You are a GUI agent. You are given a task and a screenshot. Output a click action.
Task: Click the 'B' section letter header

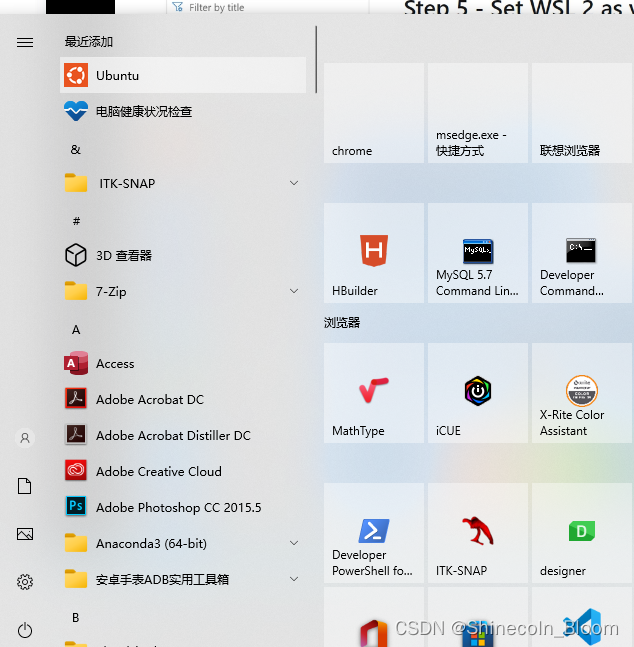coord(76,617)
